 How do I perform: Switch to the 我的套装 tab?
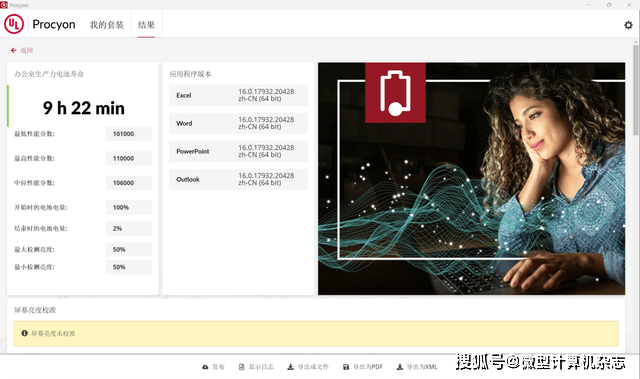(107, 25)
